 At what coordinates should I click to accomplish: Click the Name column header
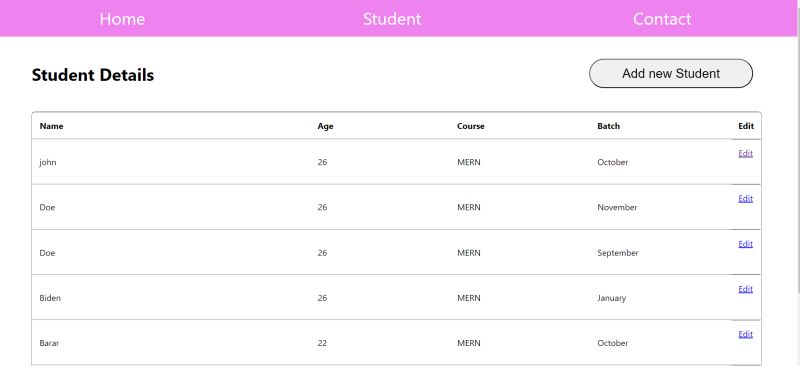pyautogui.click(x=52, y=126)
